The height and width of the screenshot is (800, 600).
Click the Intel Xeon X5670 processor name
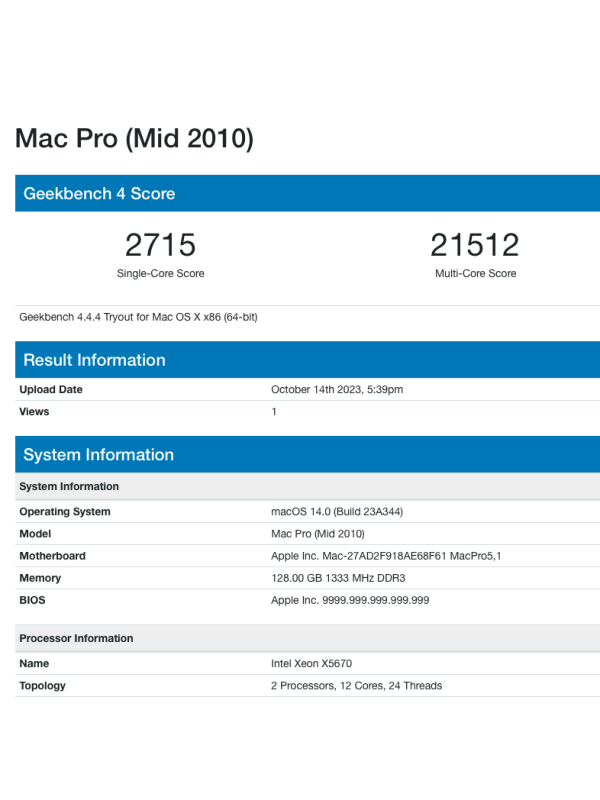tap(312, 664)
